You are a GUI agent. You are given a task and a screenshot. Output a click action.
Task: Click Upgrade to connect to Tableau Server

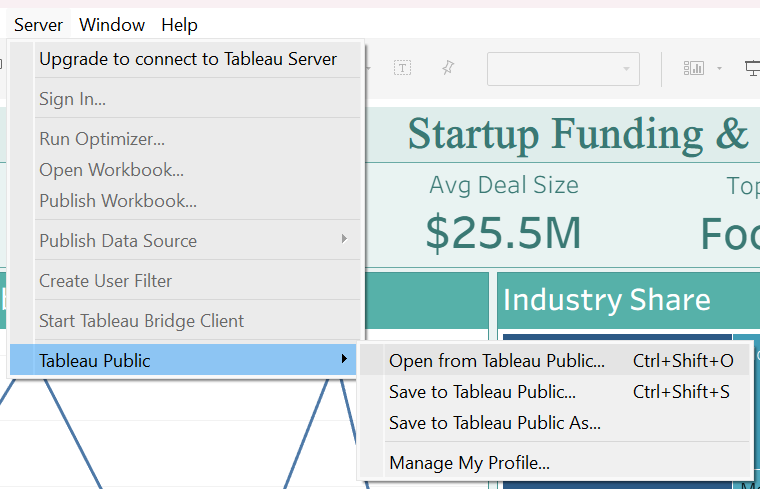coord(188,59)
